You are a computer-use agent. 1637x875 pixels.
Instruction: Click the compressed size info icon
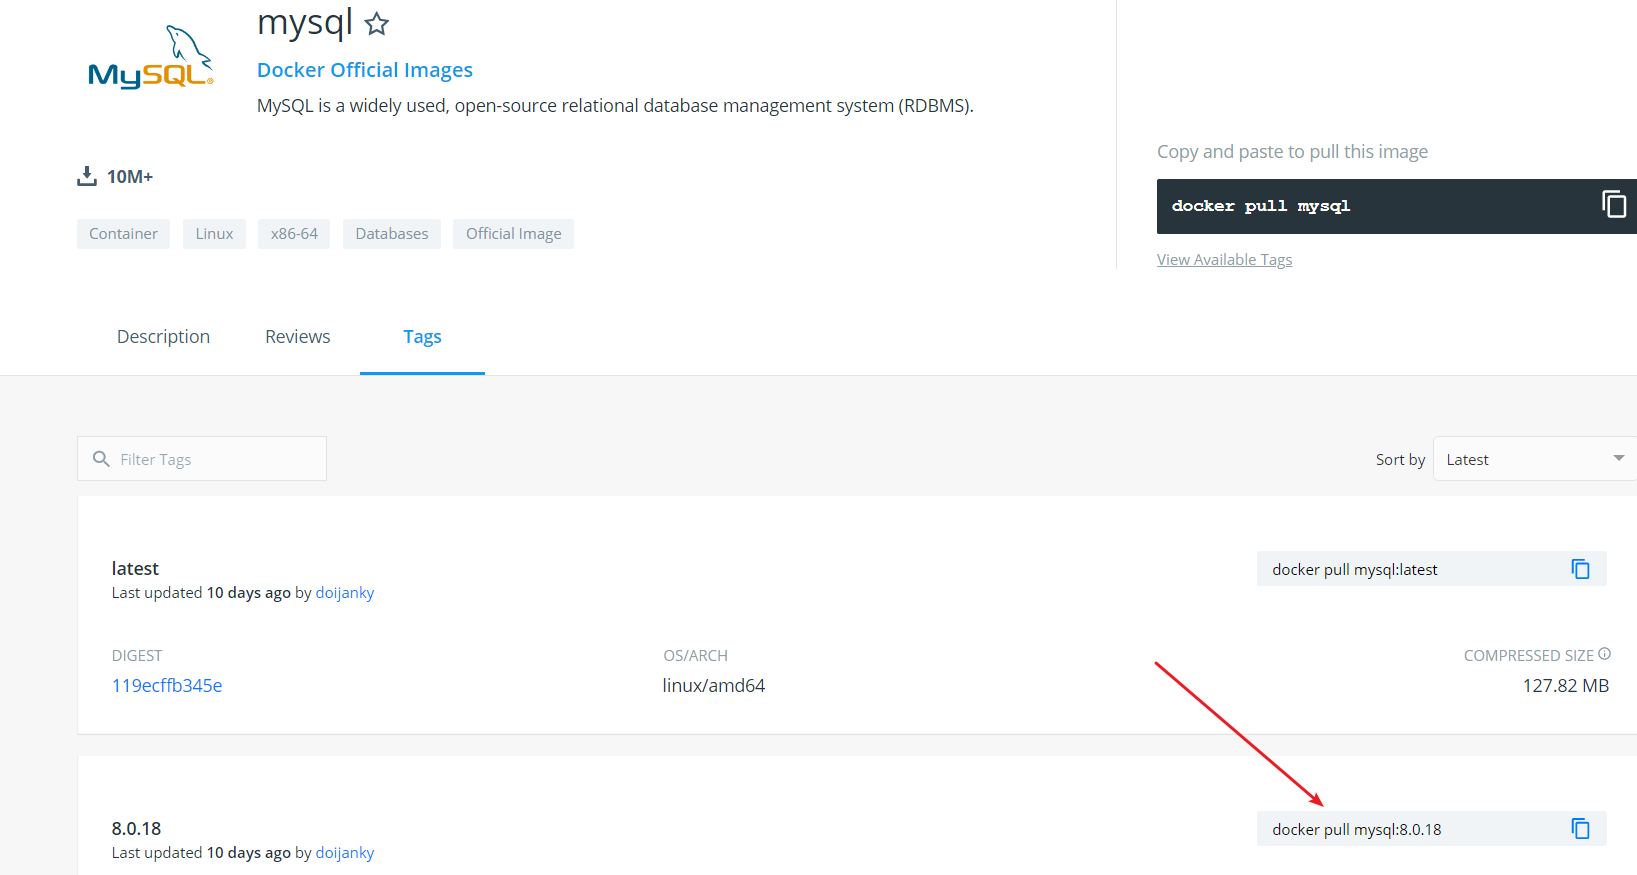coord(1604,654)
